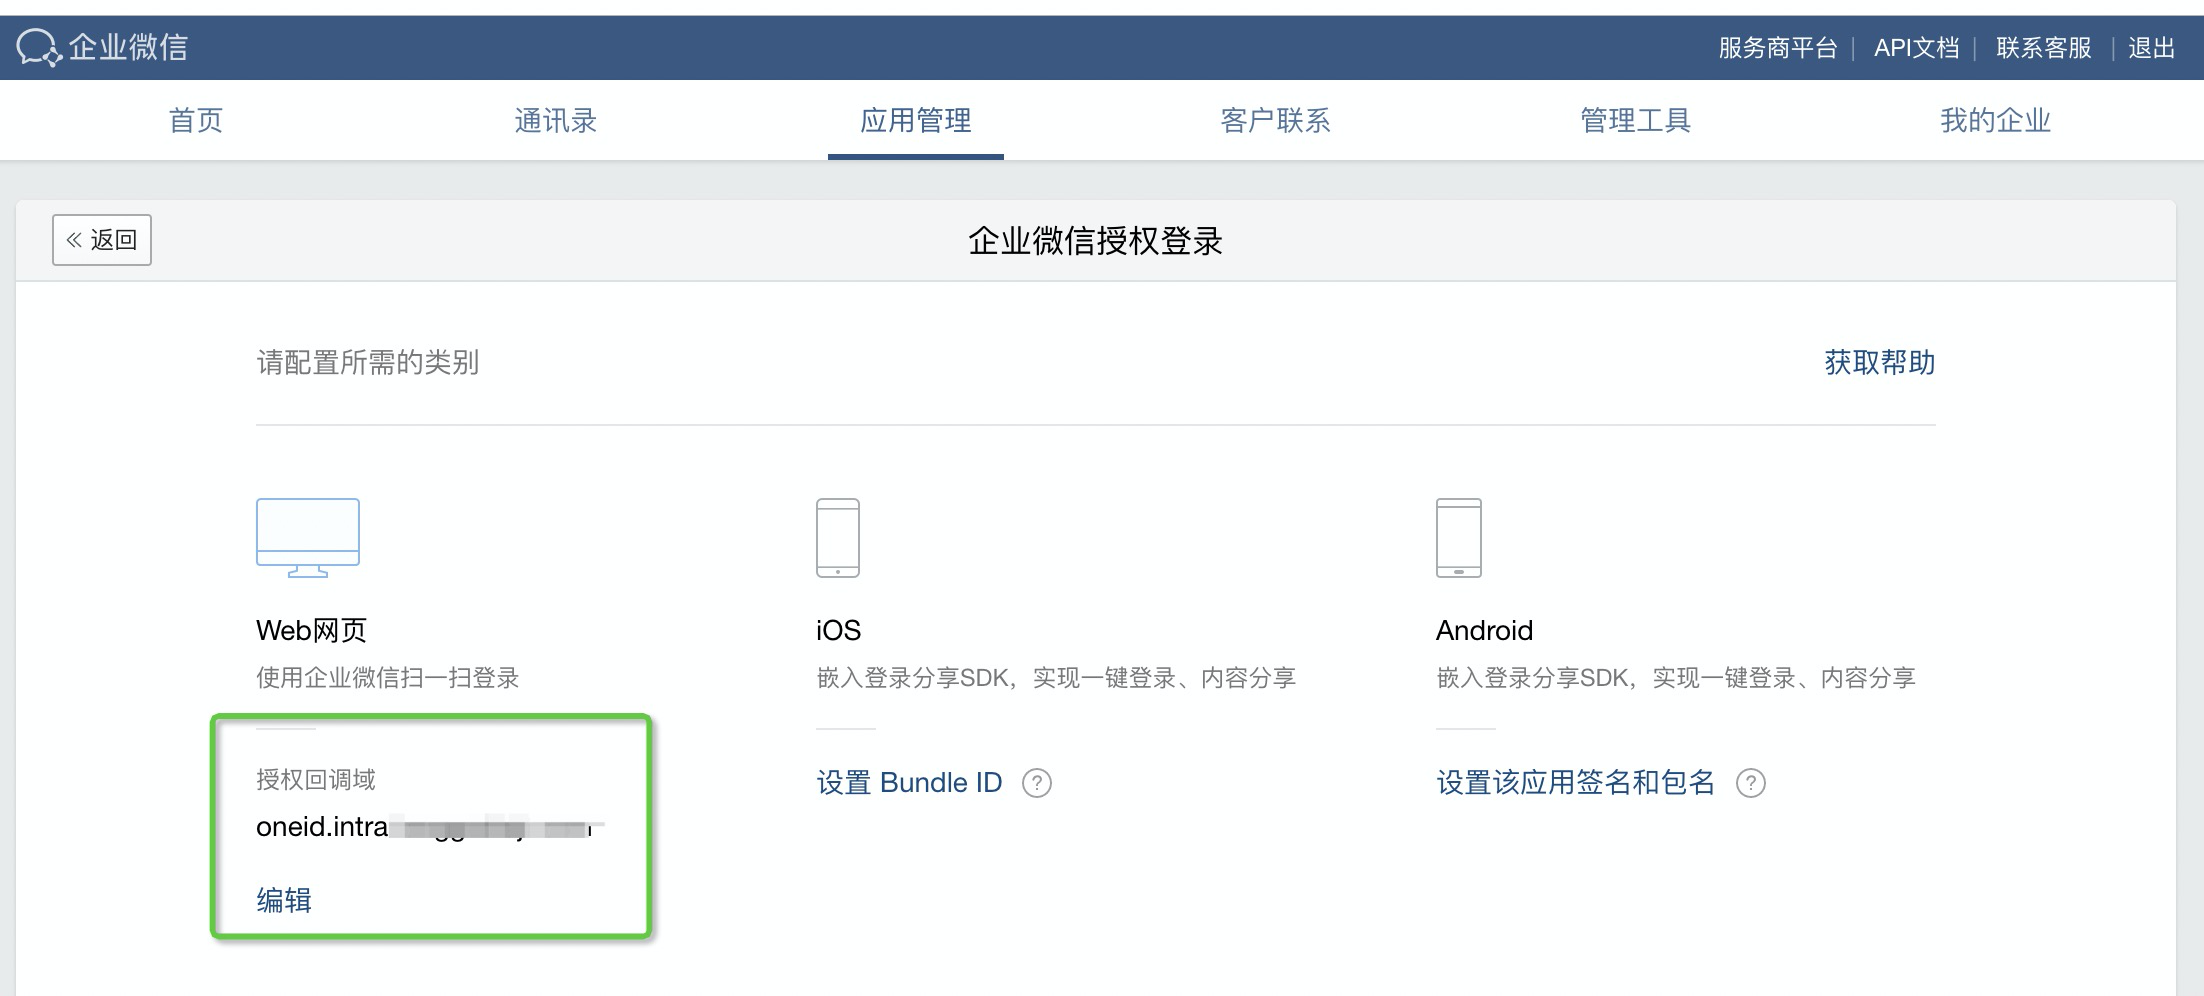Image resolution: width=2204 pixels, height=996 pixels.
Task: Click 联系客服 in the header
Action: [x=2042, y=47]
